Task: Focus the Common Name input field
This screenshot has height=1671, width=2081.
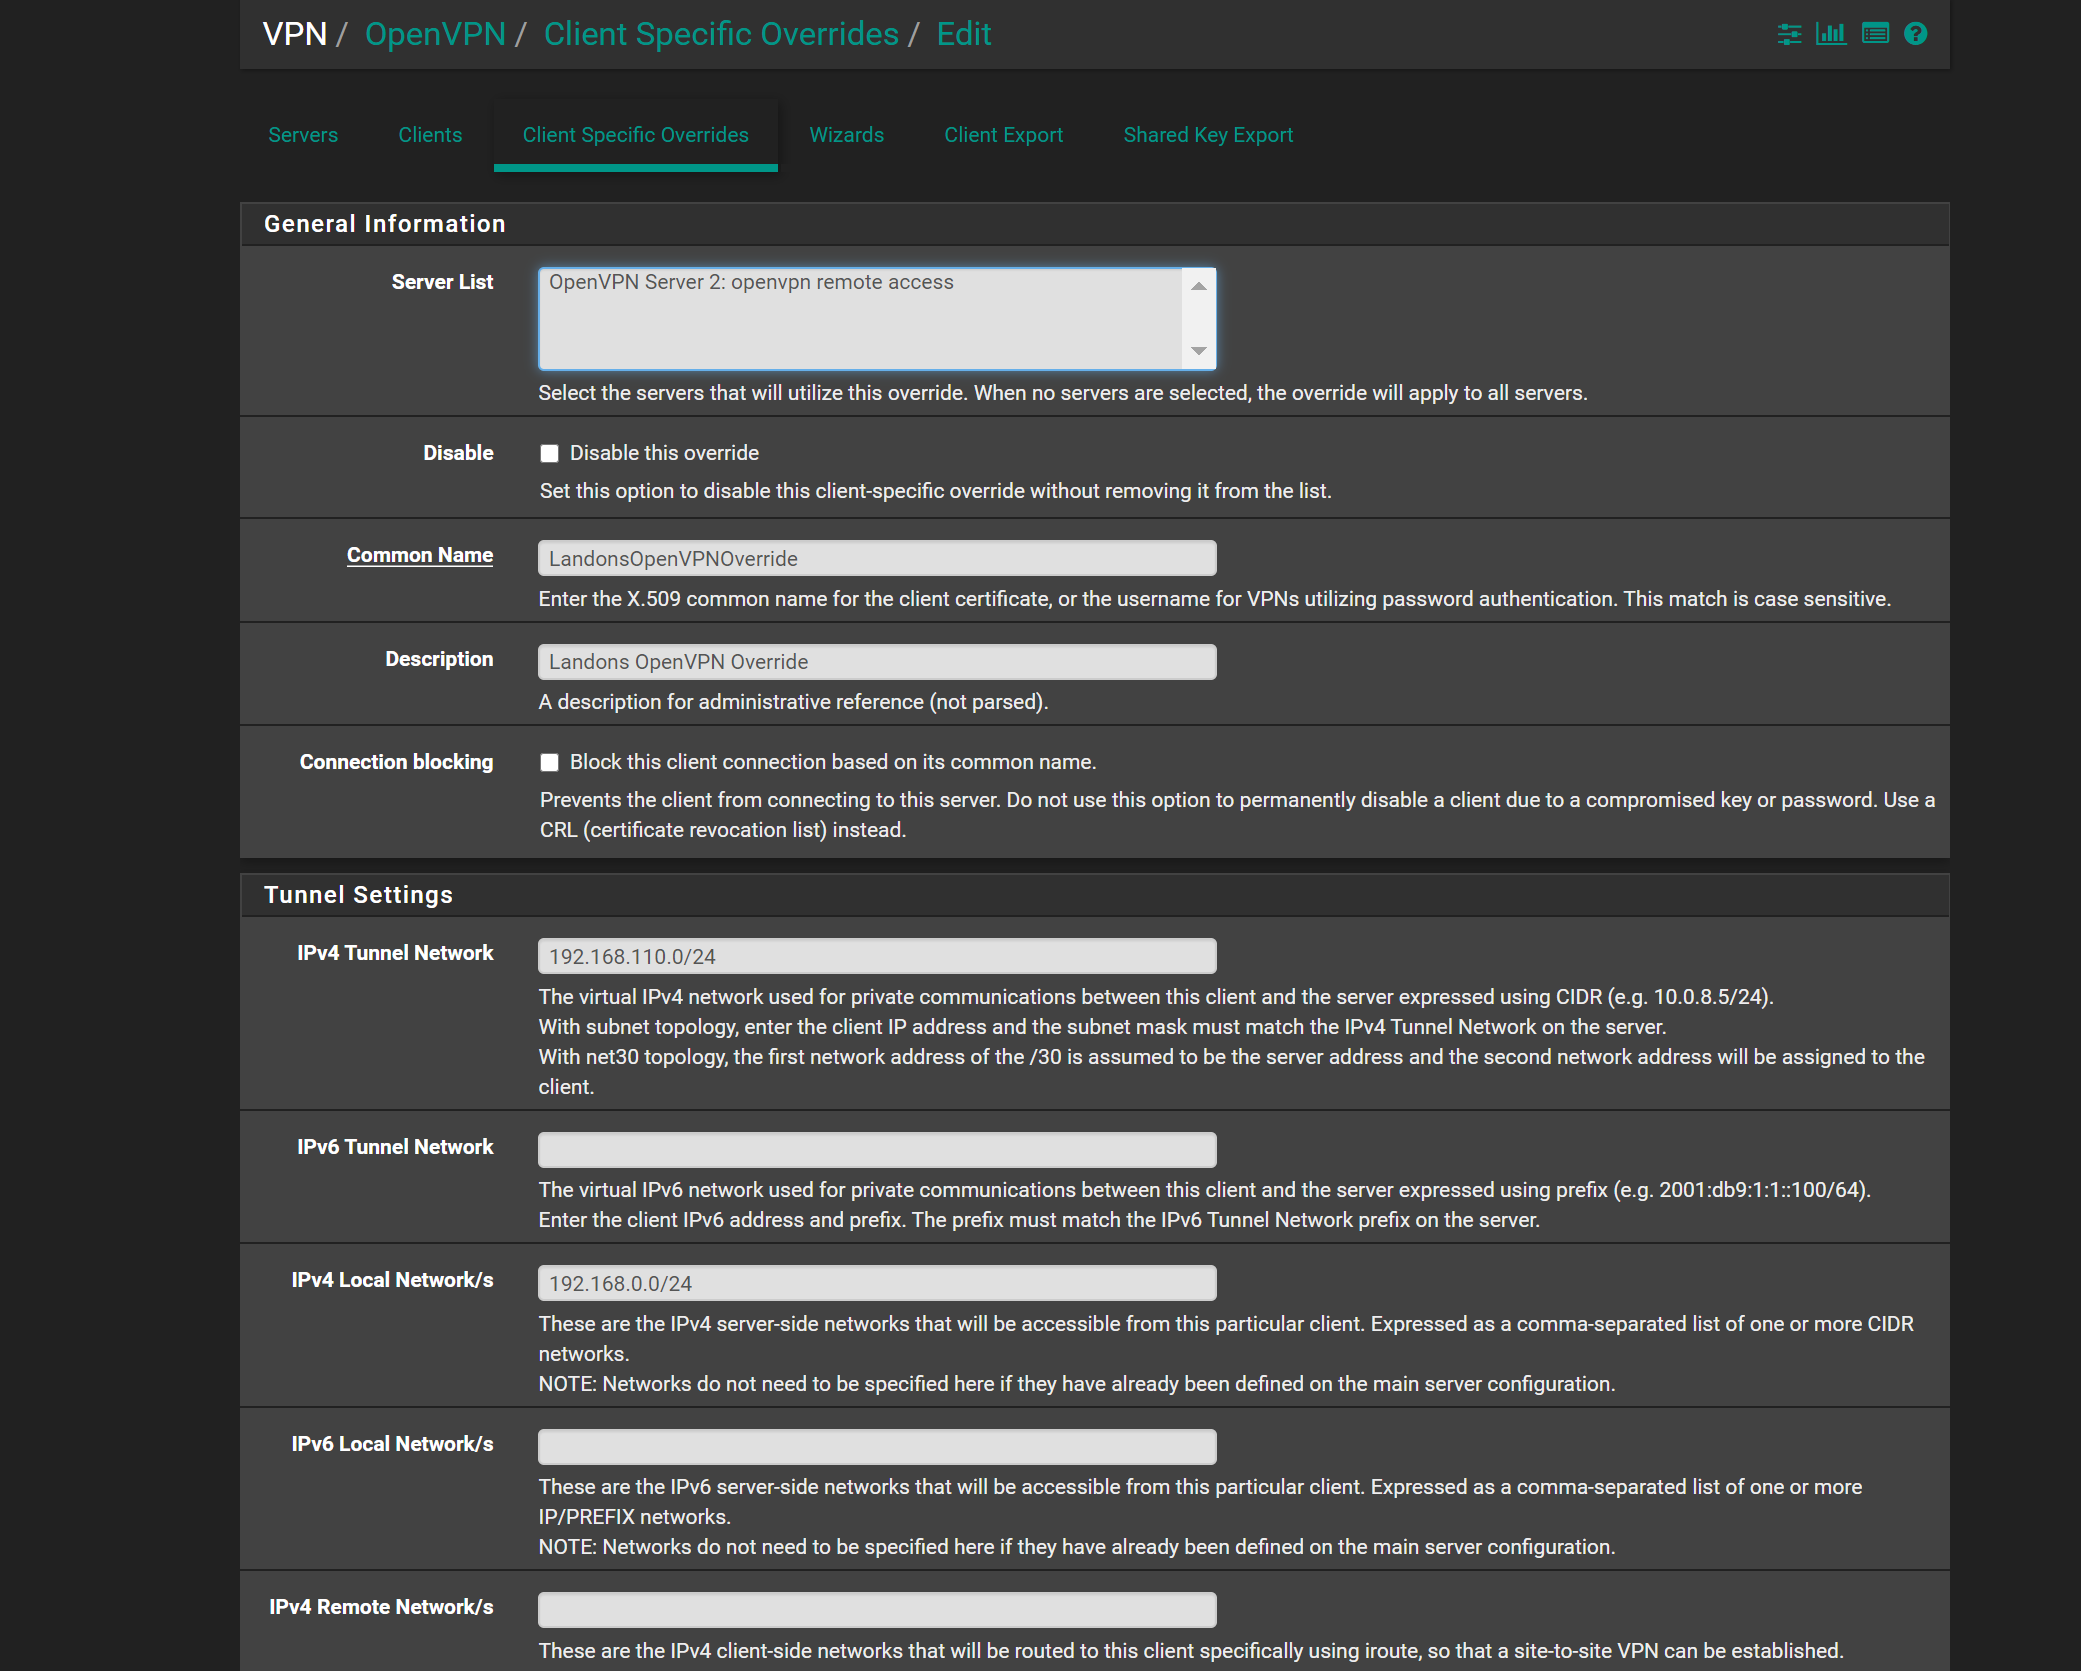Action: tap(877, 558)
